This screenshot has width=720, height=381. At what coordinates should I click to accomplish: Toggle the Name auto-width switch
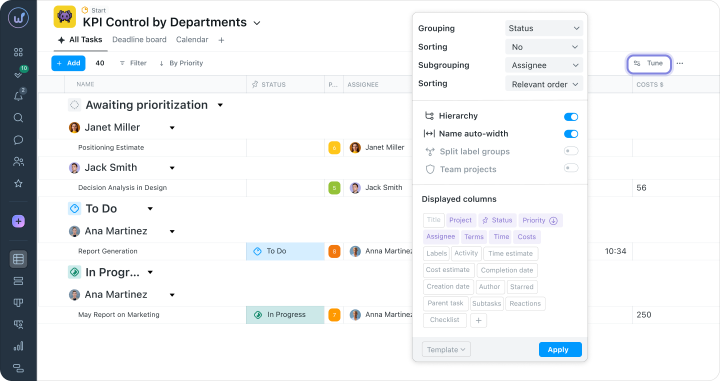pyautogui.click(x=571, y=134)
